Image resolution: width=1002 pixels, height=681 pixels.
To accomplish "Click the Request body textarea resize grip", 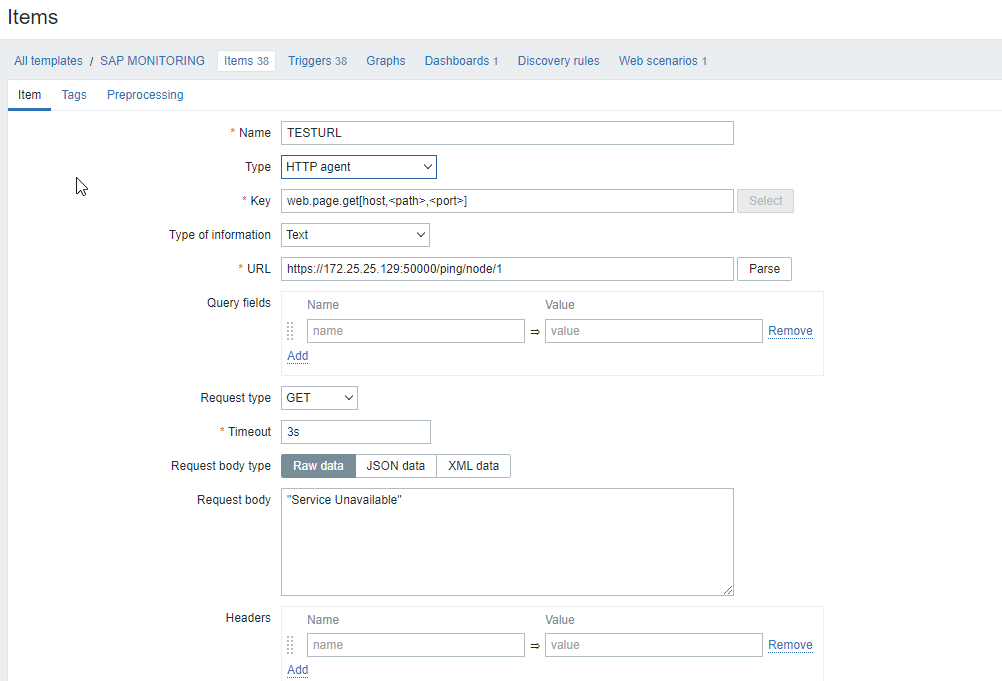I will point(728,590).
